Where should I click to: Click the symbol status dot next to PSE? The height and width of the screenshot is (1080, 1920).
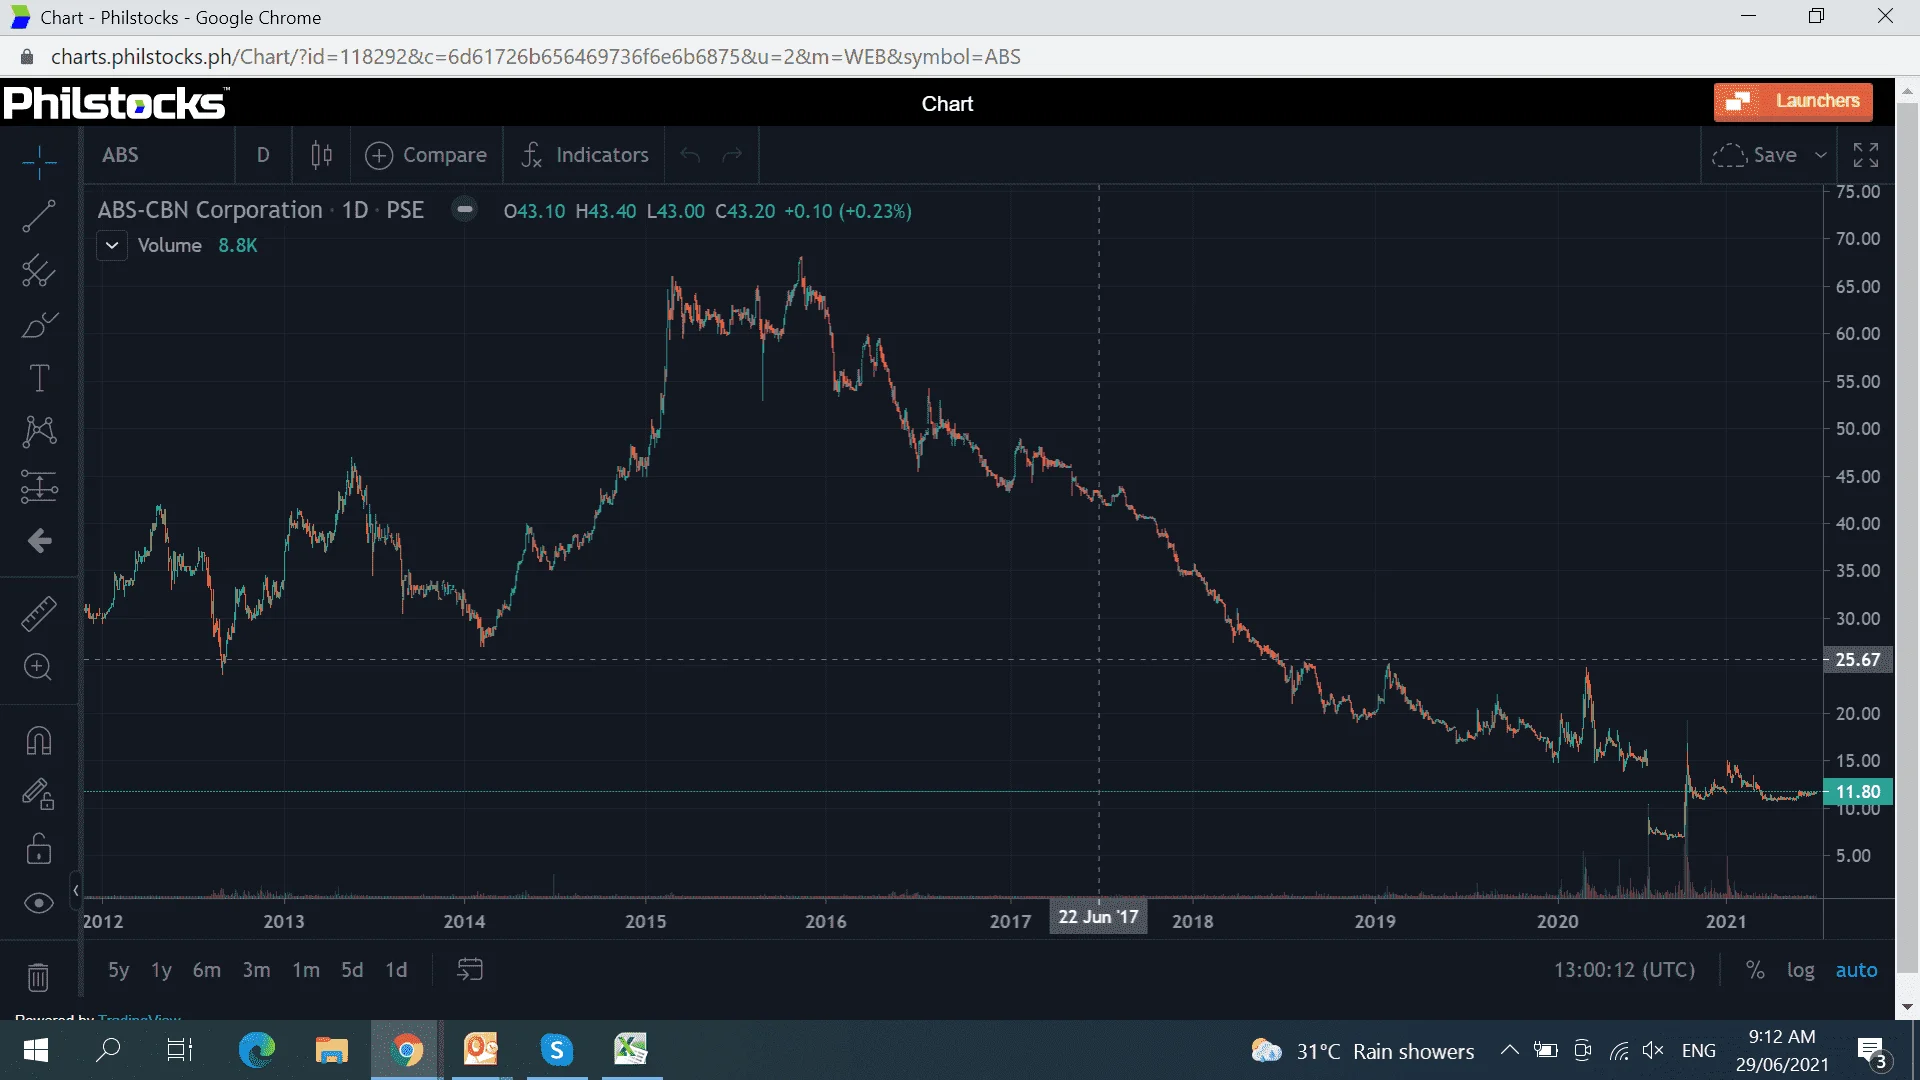[464, 210]
